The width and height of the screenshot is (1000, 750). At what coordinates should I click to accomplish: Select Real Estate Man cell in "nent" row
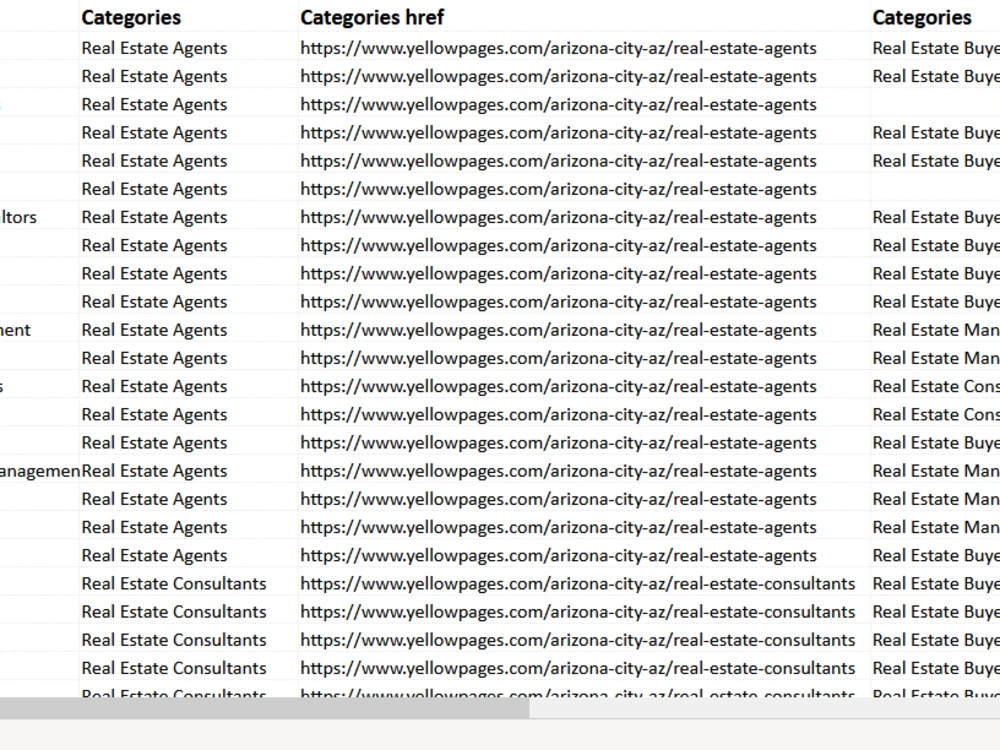coord(936,330)
